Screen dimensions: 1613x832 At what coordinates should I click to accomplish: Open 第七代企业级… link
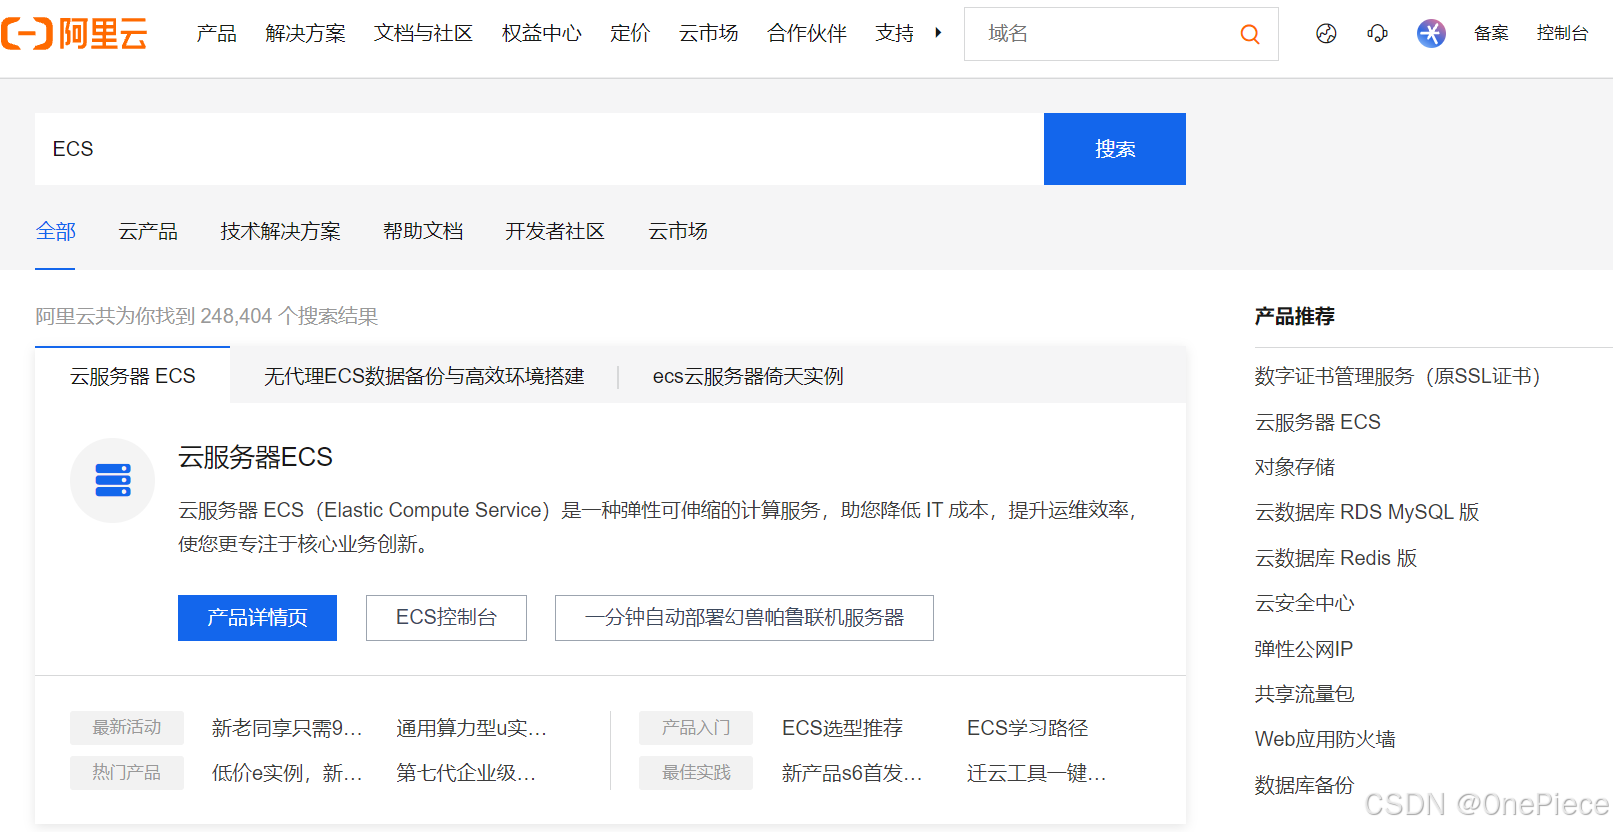pos(466,773)
